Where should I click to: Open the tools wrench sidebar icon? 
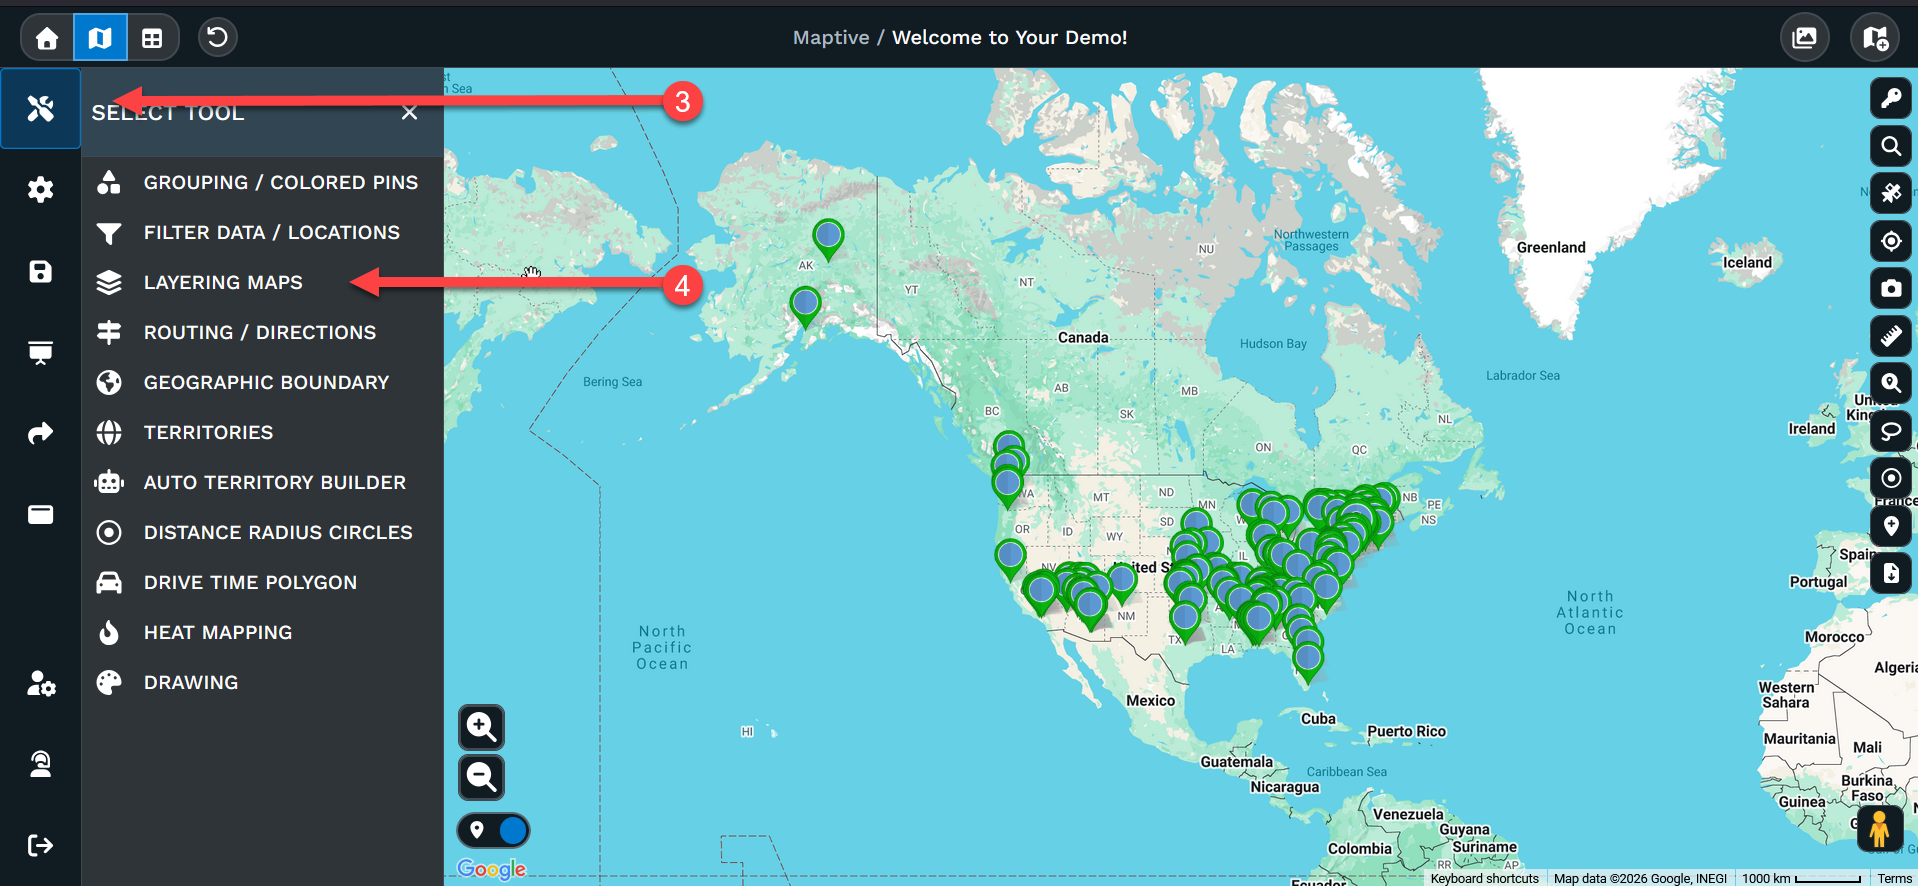(40, 108)
